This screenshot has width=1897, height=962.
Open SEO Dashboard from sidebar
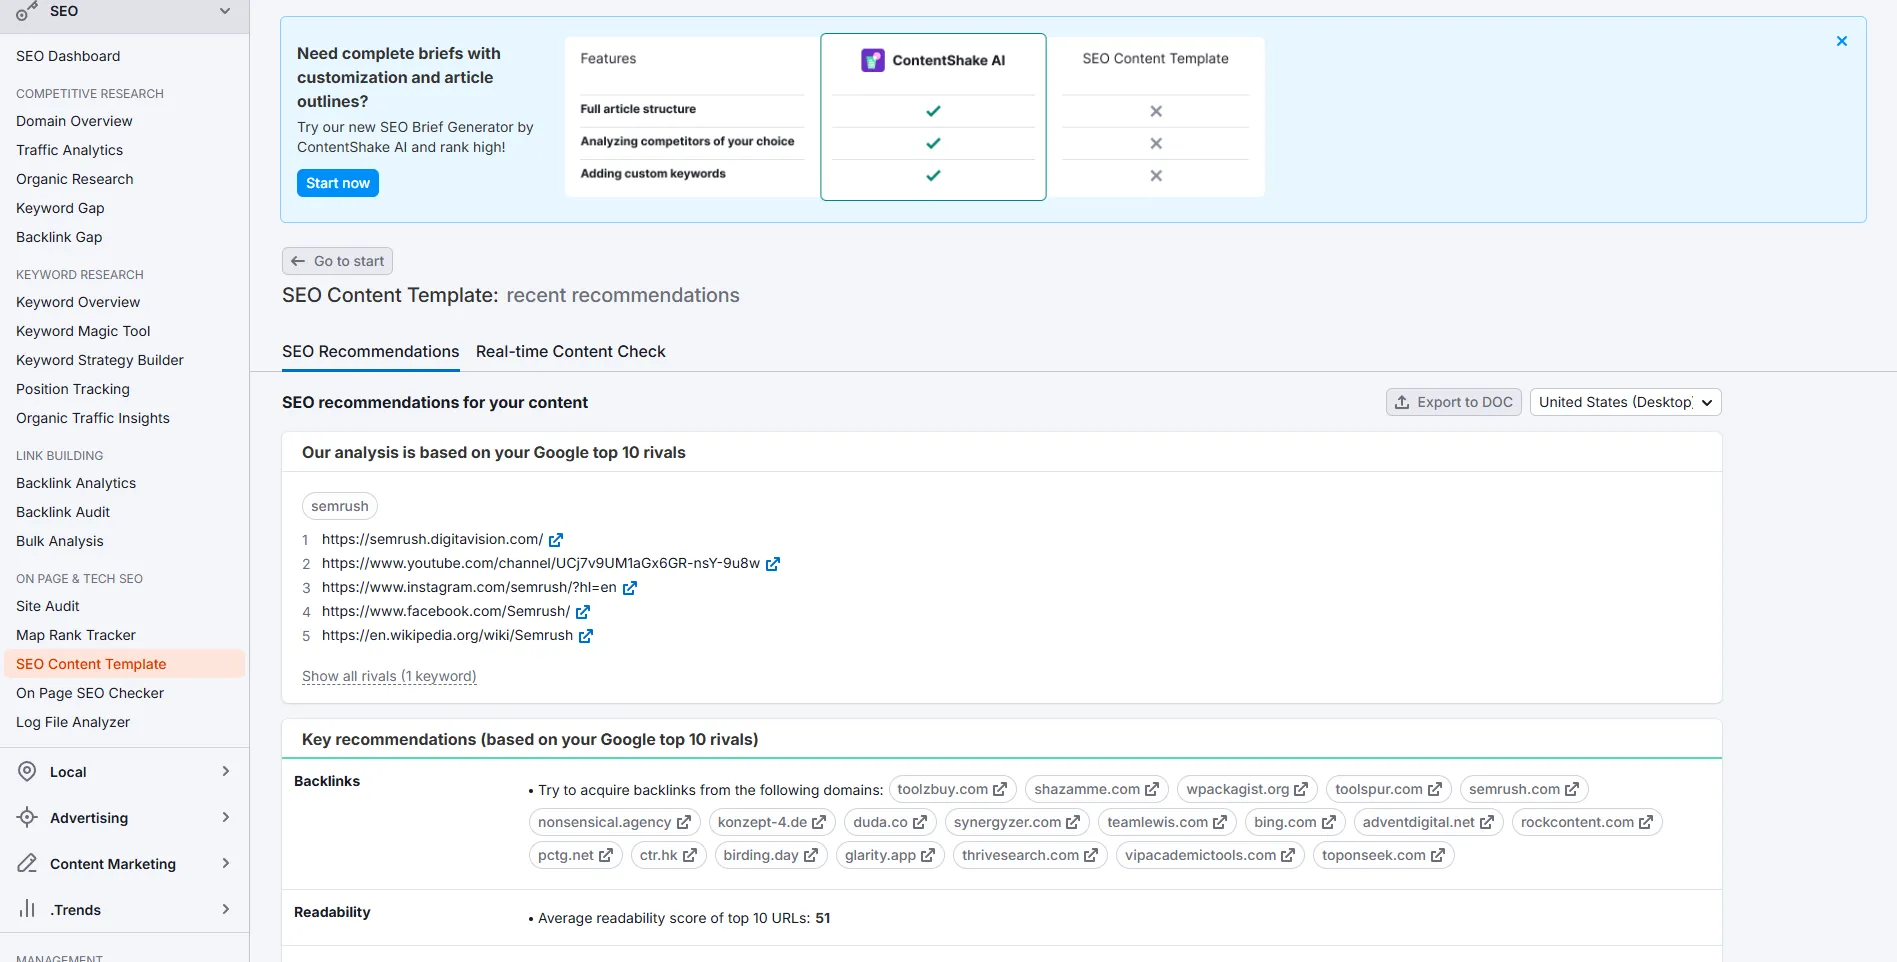click(68, 56)
